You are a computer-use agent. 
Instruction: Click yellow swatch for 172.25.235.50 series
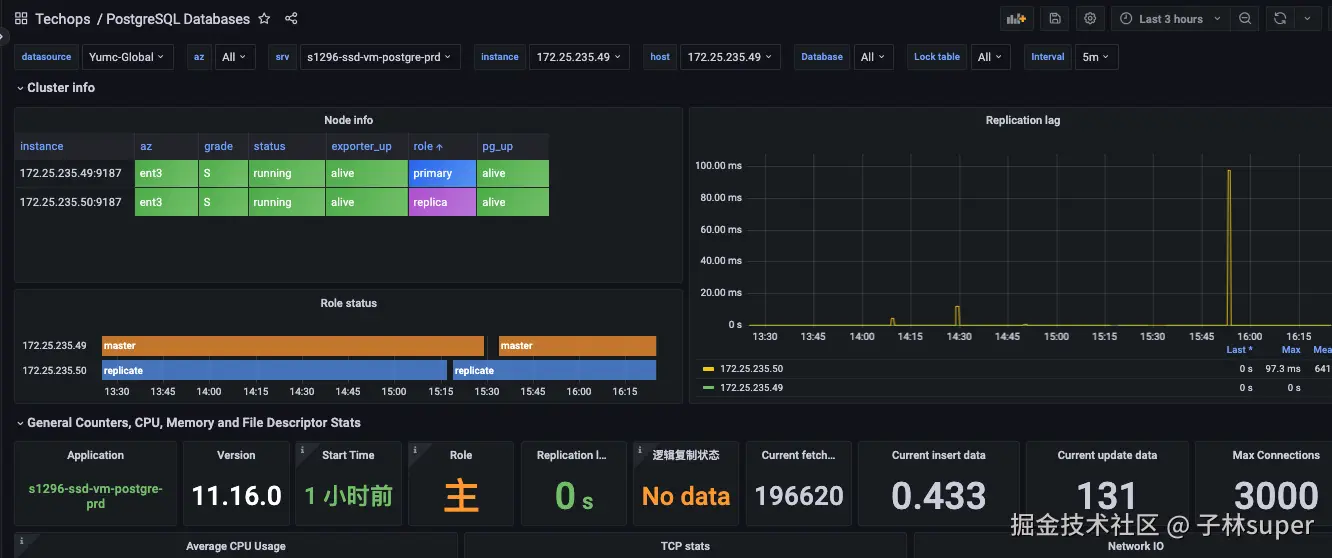pyautogui.click(x=706, y=369)
